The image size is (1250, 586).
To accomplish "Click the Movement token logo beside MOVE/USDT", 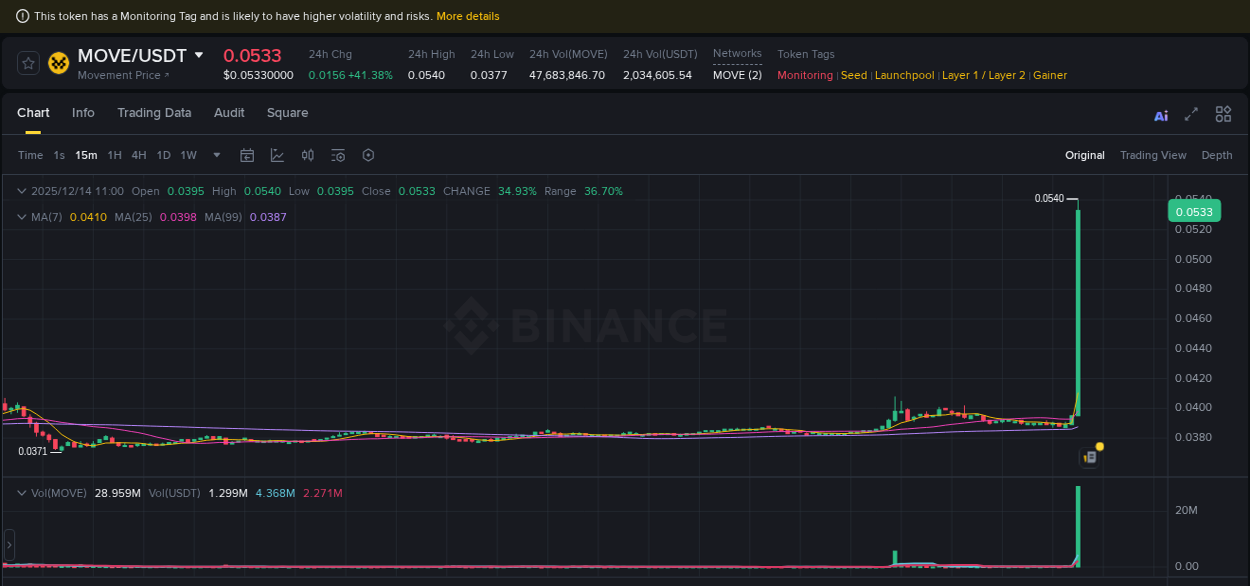I will pos(58,63).
